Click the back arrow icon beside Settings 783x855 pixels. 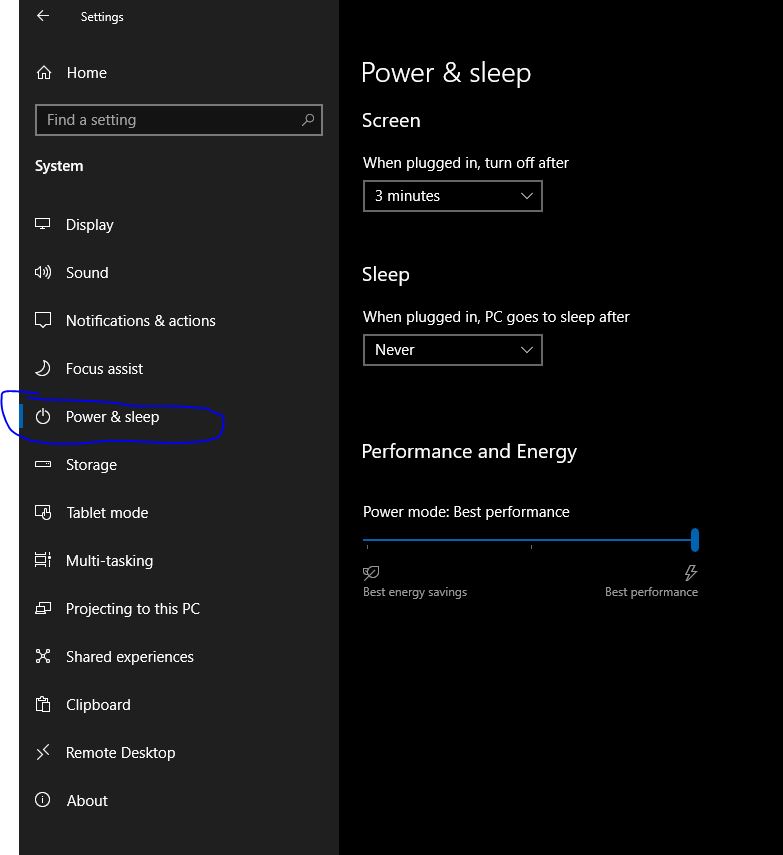pyautogui.click(x=43, y=16)
